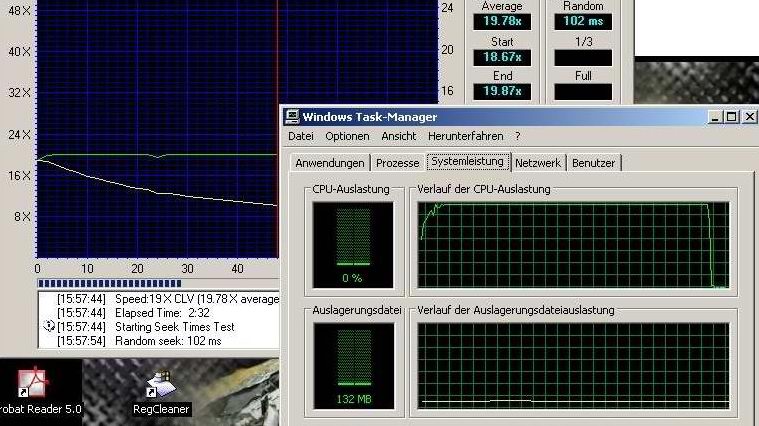
Task: Click the Auslagerungsdatei 132 MB gauge
Action: pyautogui.click(x=354, y=366)
